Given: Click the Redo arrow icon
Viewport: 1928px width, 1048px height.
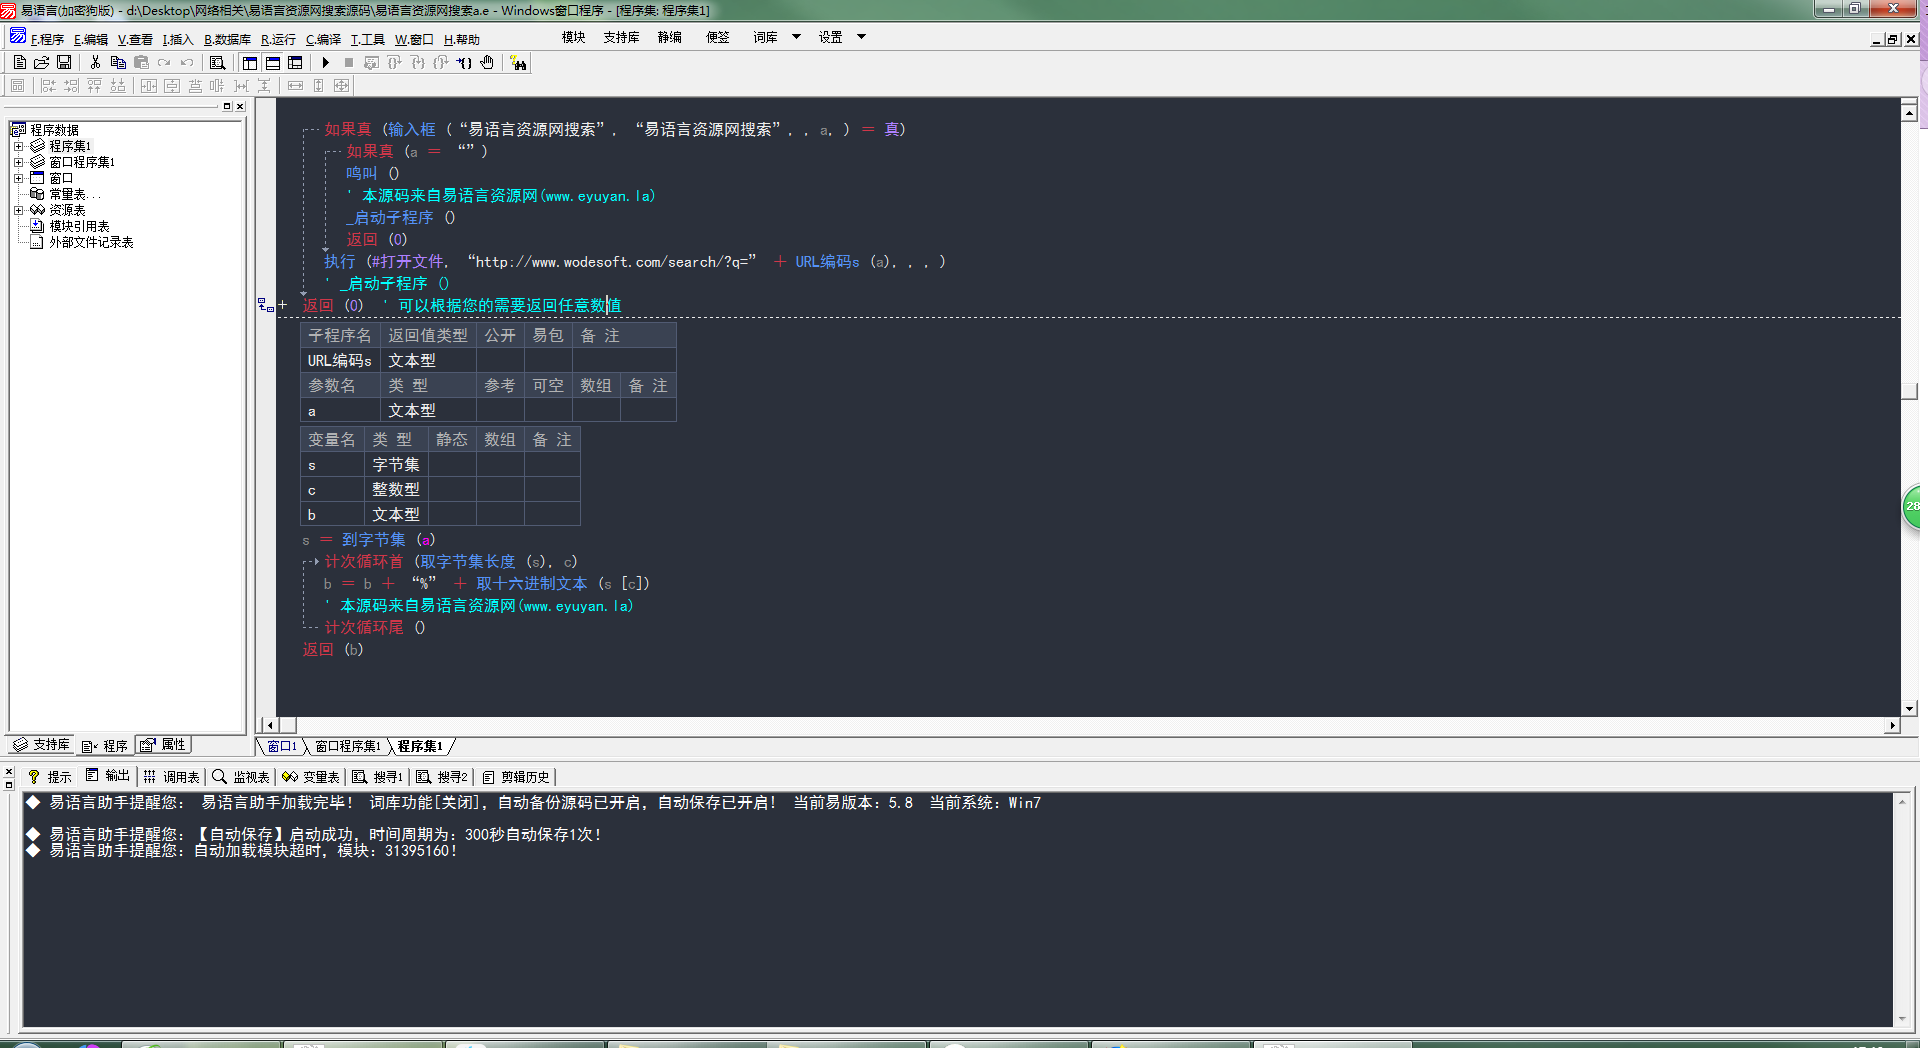Looking at the screenshot, I should coord(164,62).
